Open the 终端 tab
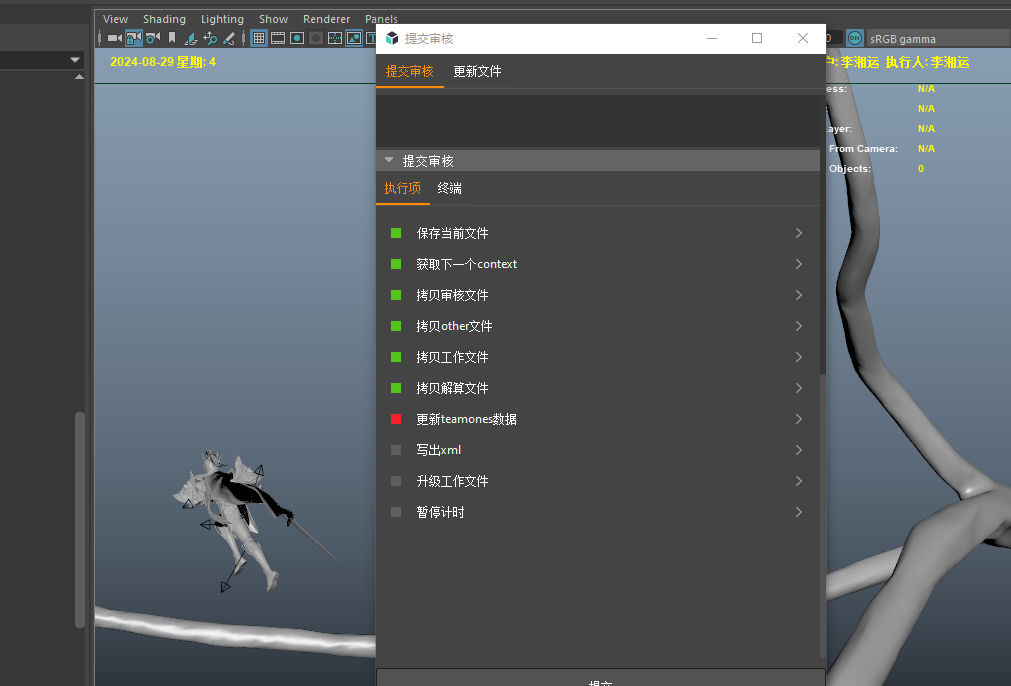Viewport: 1011px width, 686px height. 449,188
